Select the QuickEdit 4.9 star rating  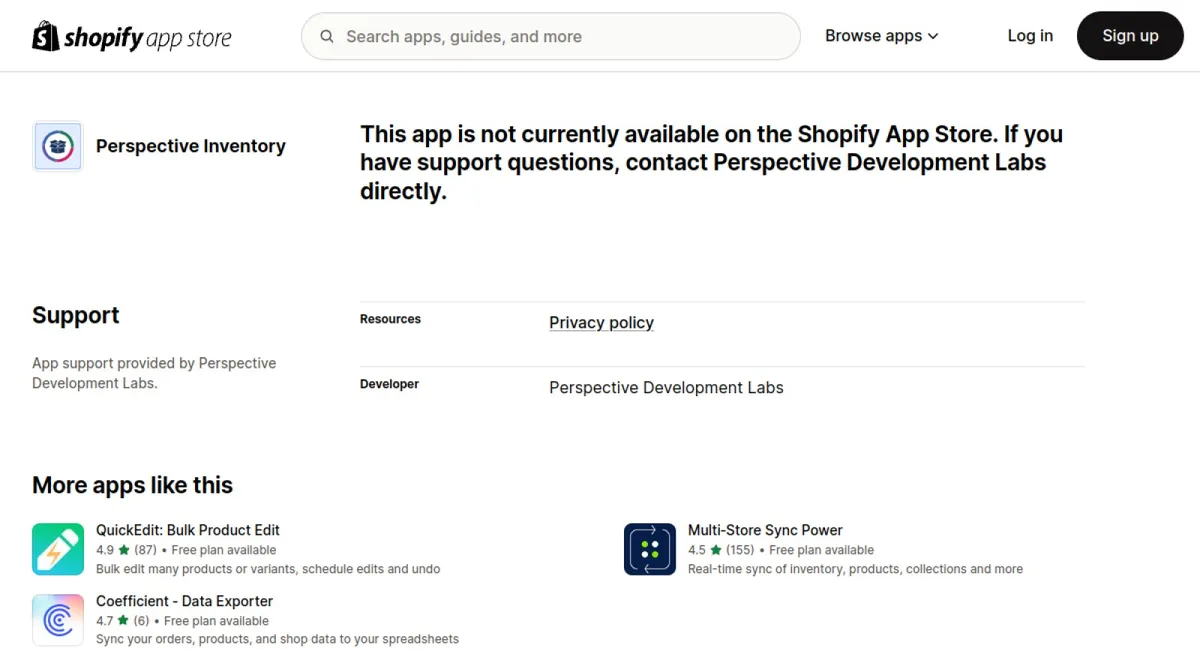click(x=126, y=550)
